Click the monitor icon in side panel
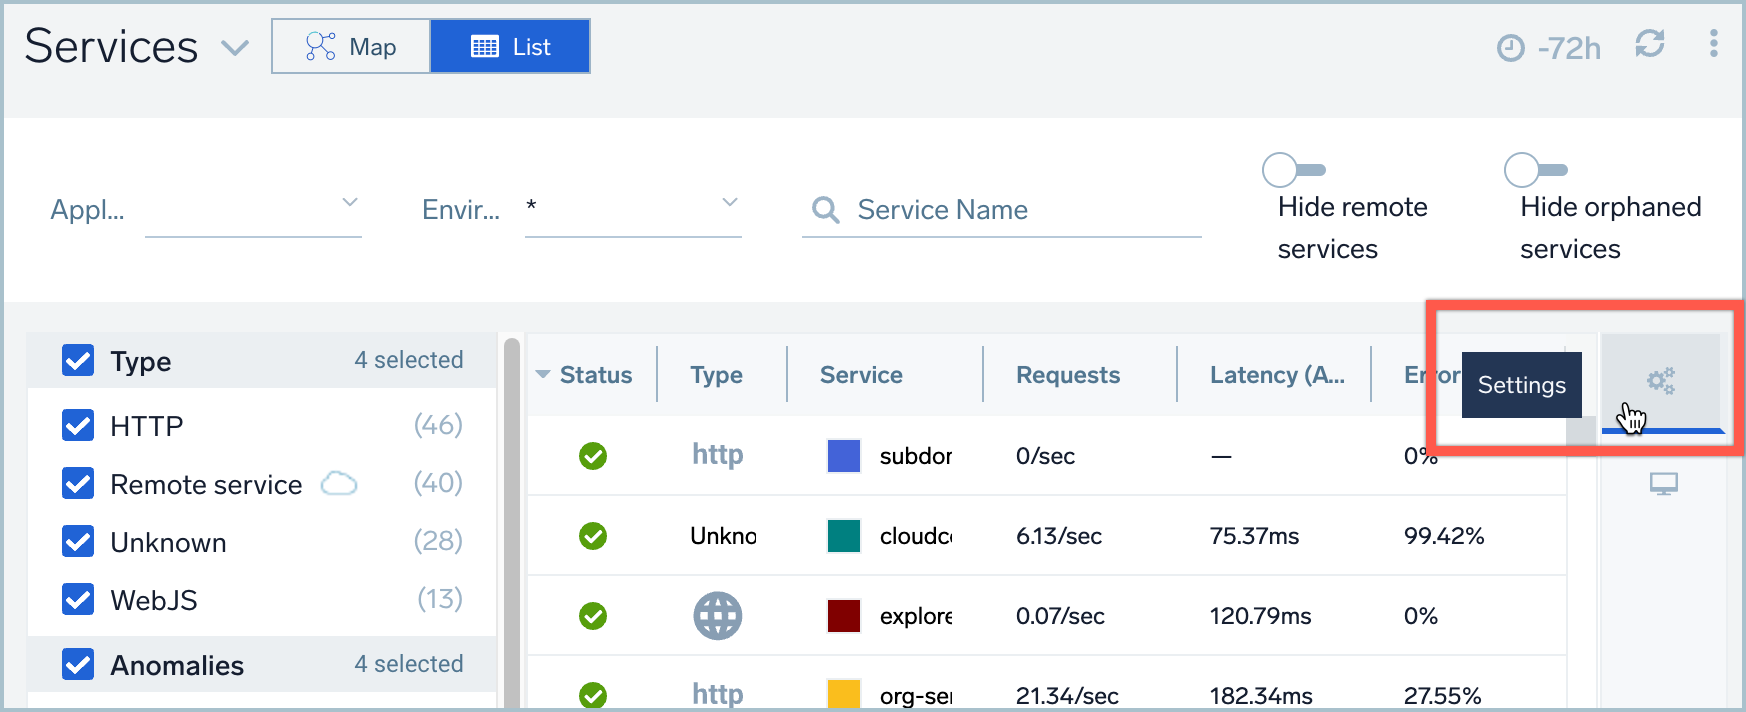 point(1663,485)
